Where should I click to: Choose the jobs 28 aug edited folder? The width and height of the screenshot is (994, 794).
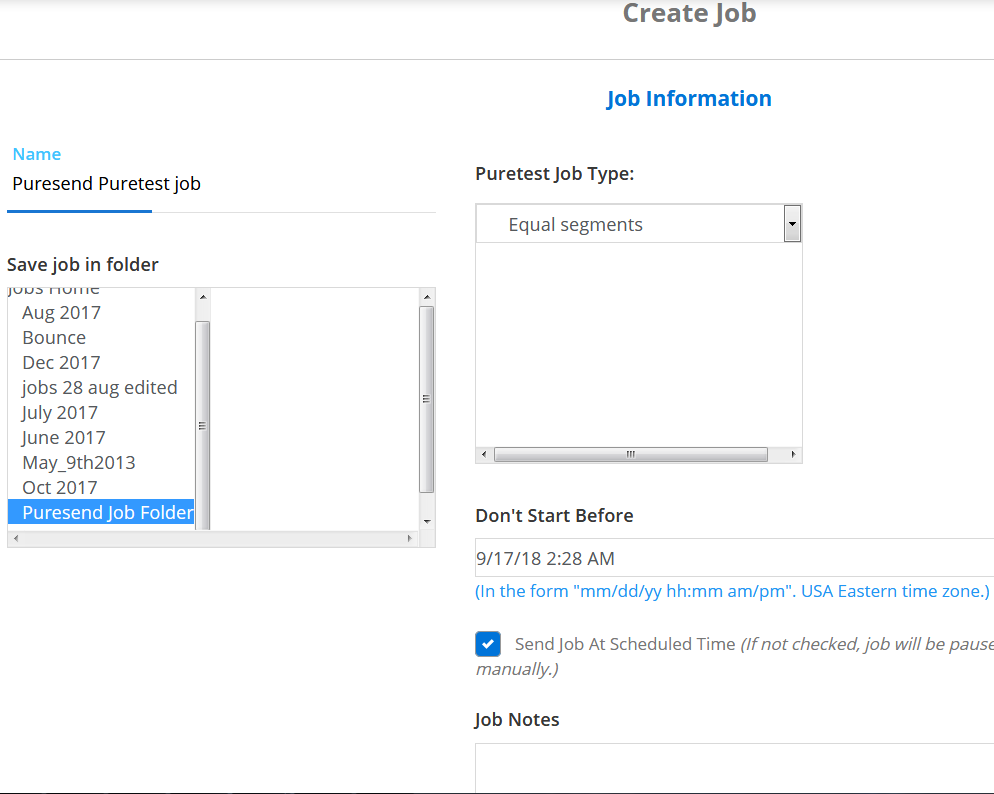[x=100, y=387]
